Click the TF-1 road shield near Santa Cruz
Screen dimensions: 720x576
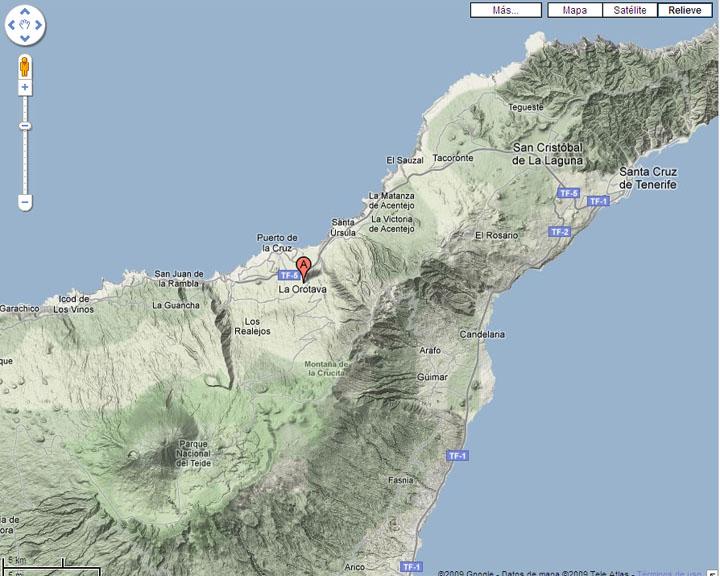[598, 201]
